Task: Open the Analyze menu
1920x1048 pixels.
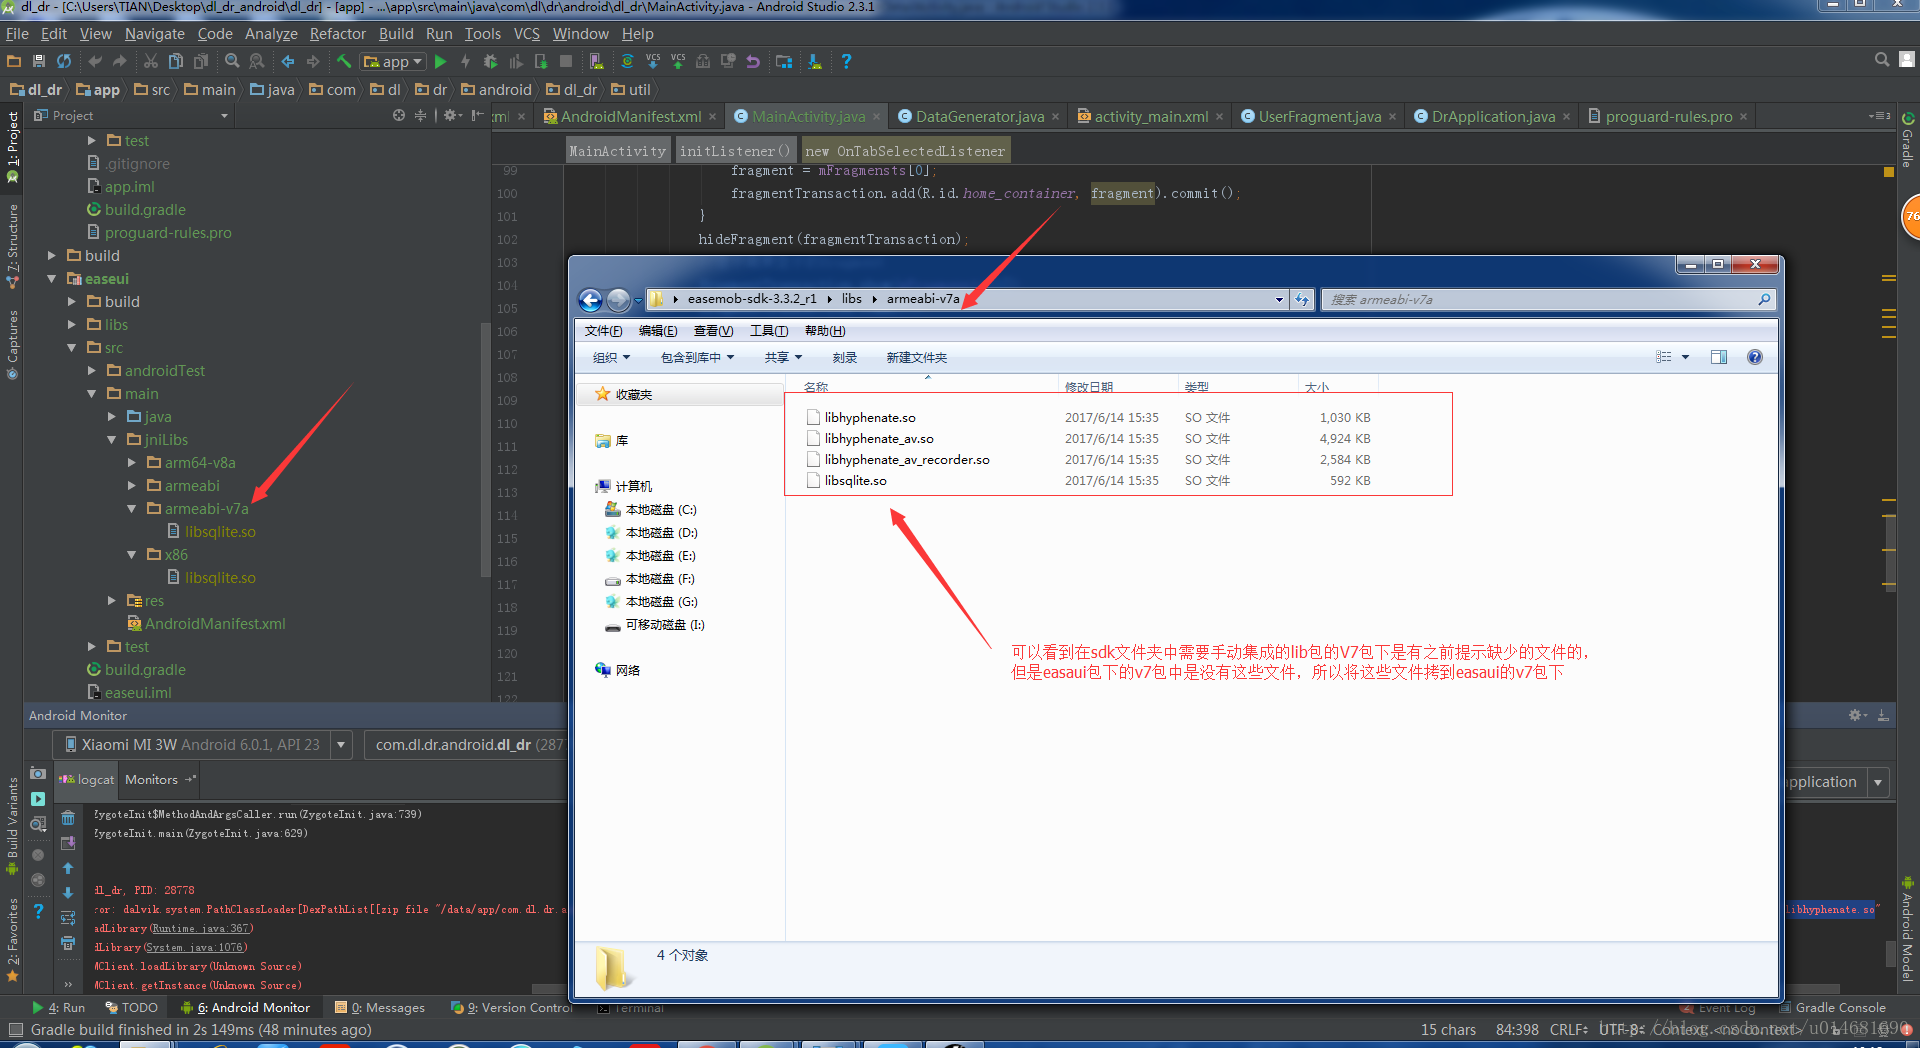Action: (271, 33)
